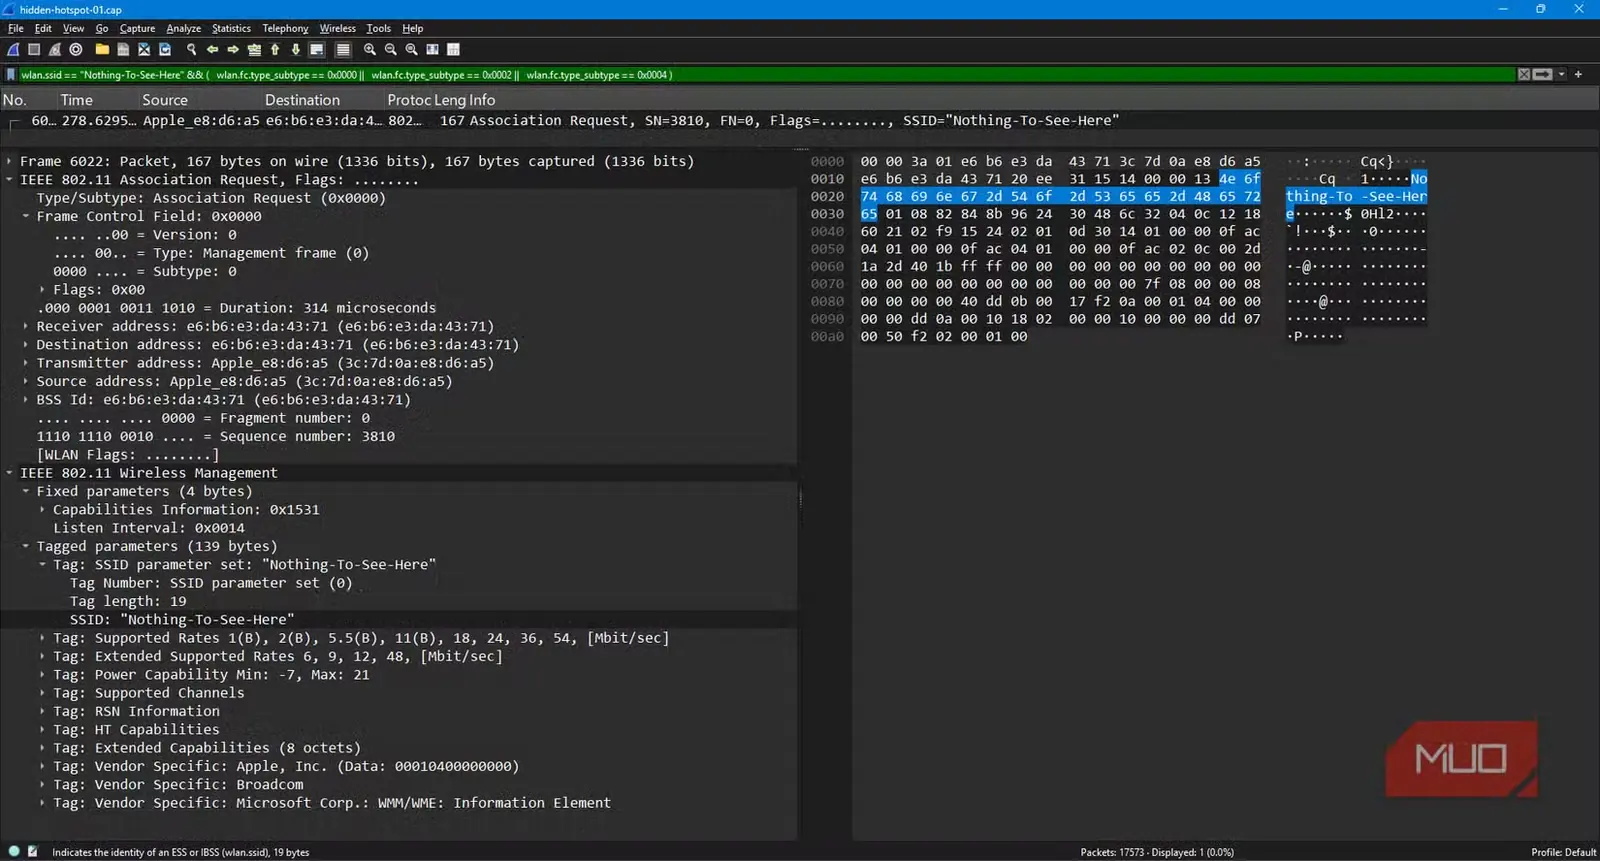Click Profile: Default in status bar
Viewport: 1600px width, 861px height.
click(x=1563, y=852)
